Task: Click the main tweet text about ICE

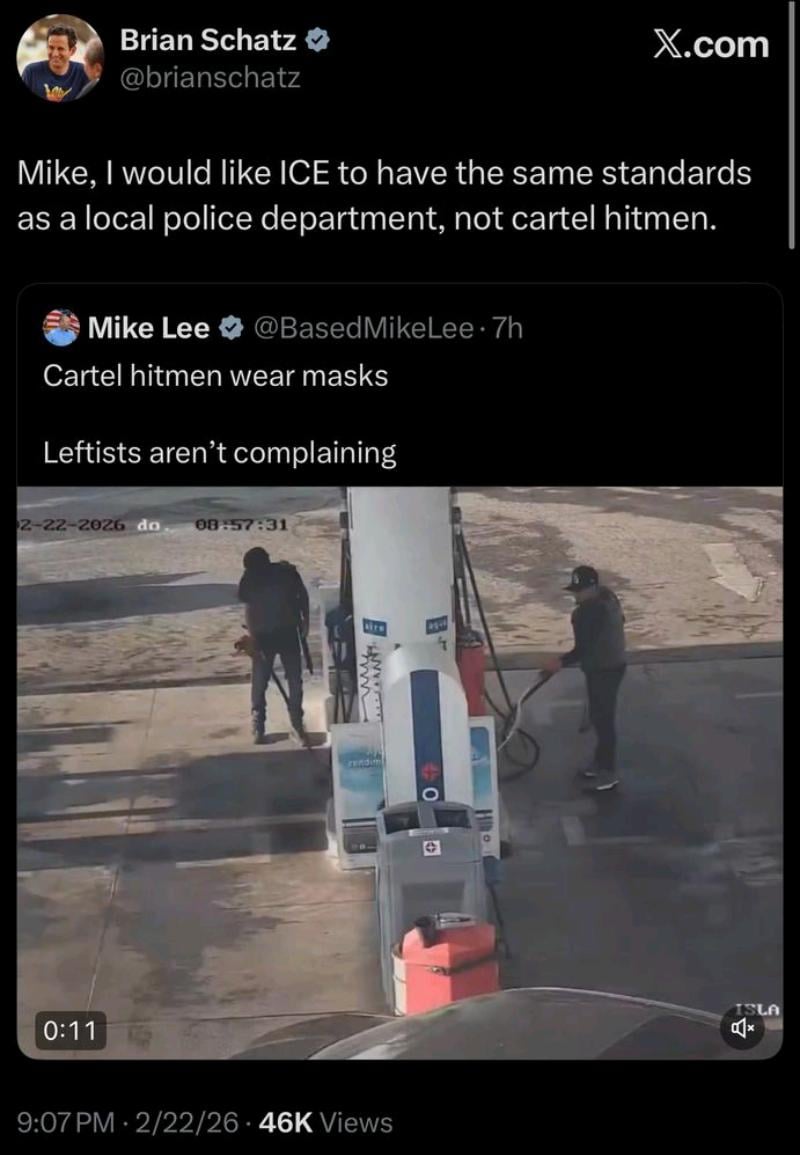Action: coord(384,195)
